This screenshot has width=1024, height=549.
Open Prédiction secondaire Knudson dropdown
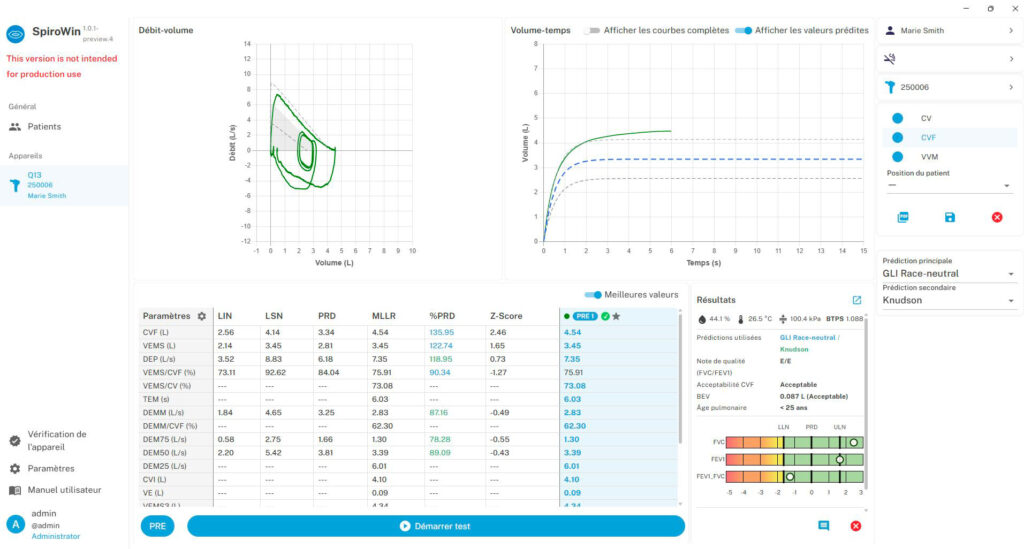pyautogui.click(x=948, y=300)
